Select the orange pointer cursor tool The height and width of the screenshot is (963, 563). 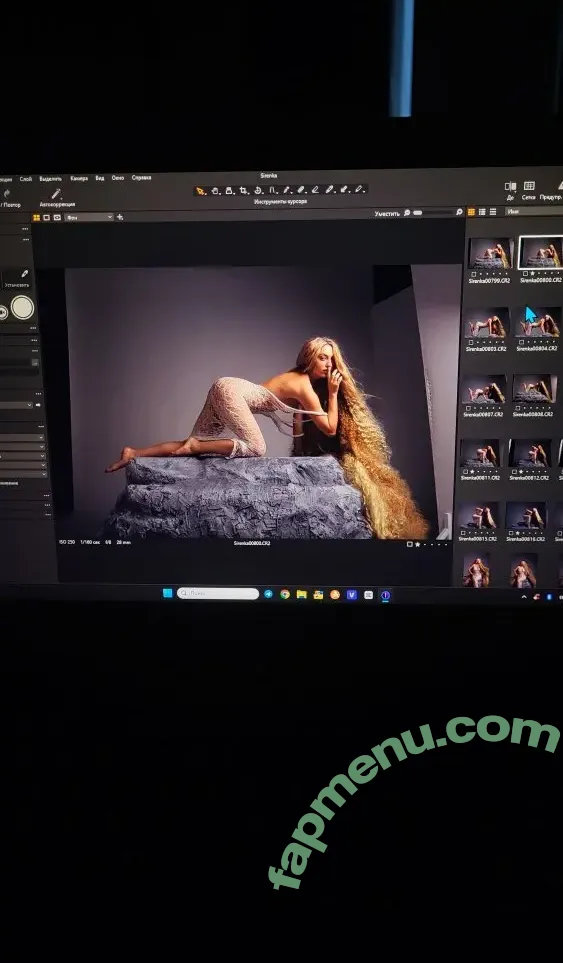(x=200, y=192)
